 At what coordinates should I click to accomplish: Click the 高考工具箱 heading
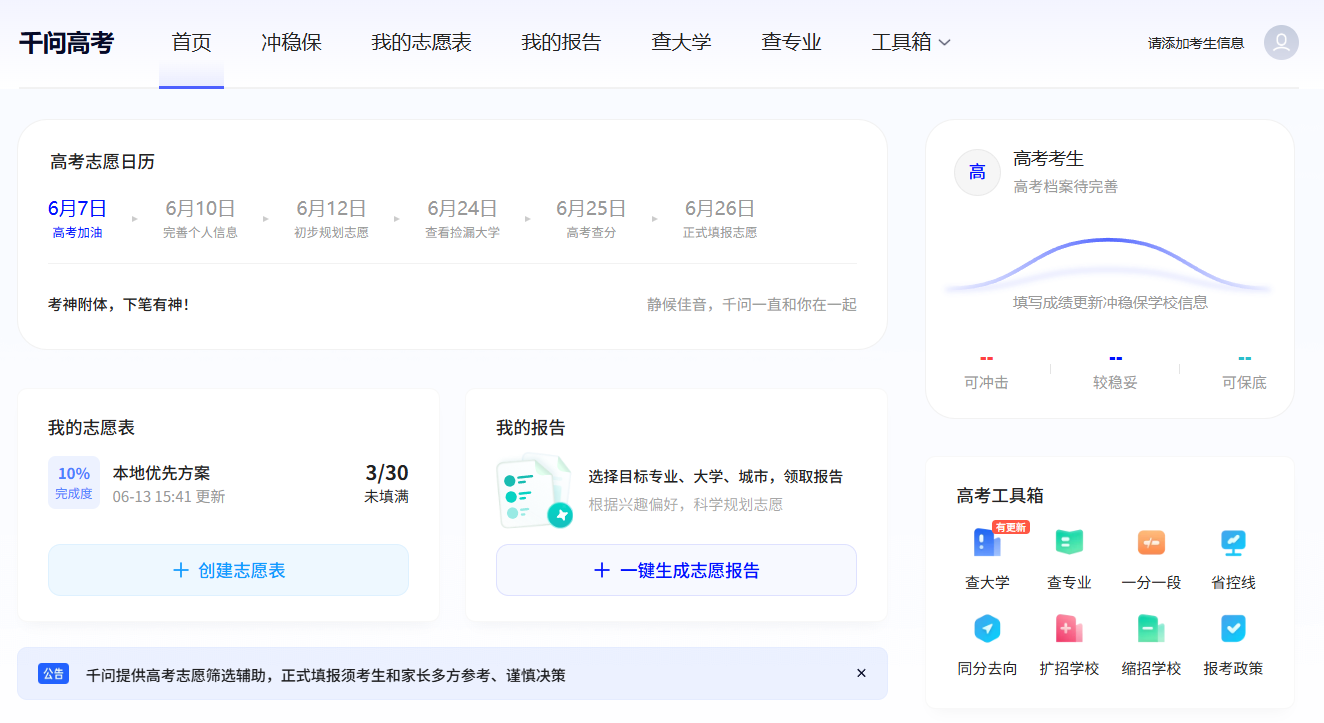tap(1000, 496)
